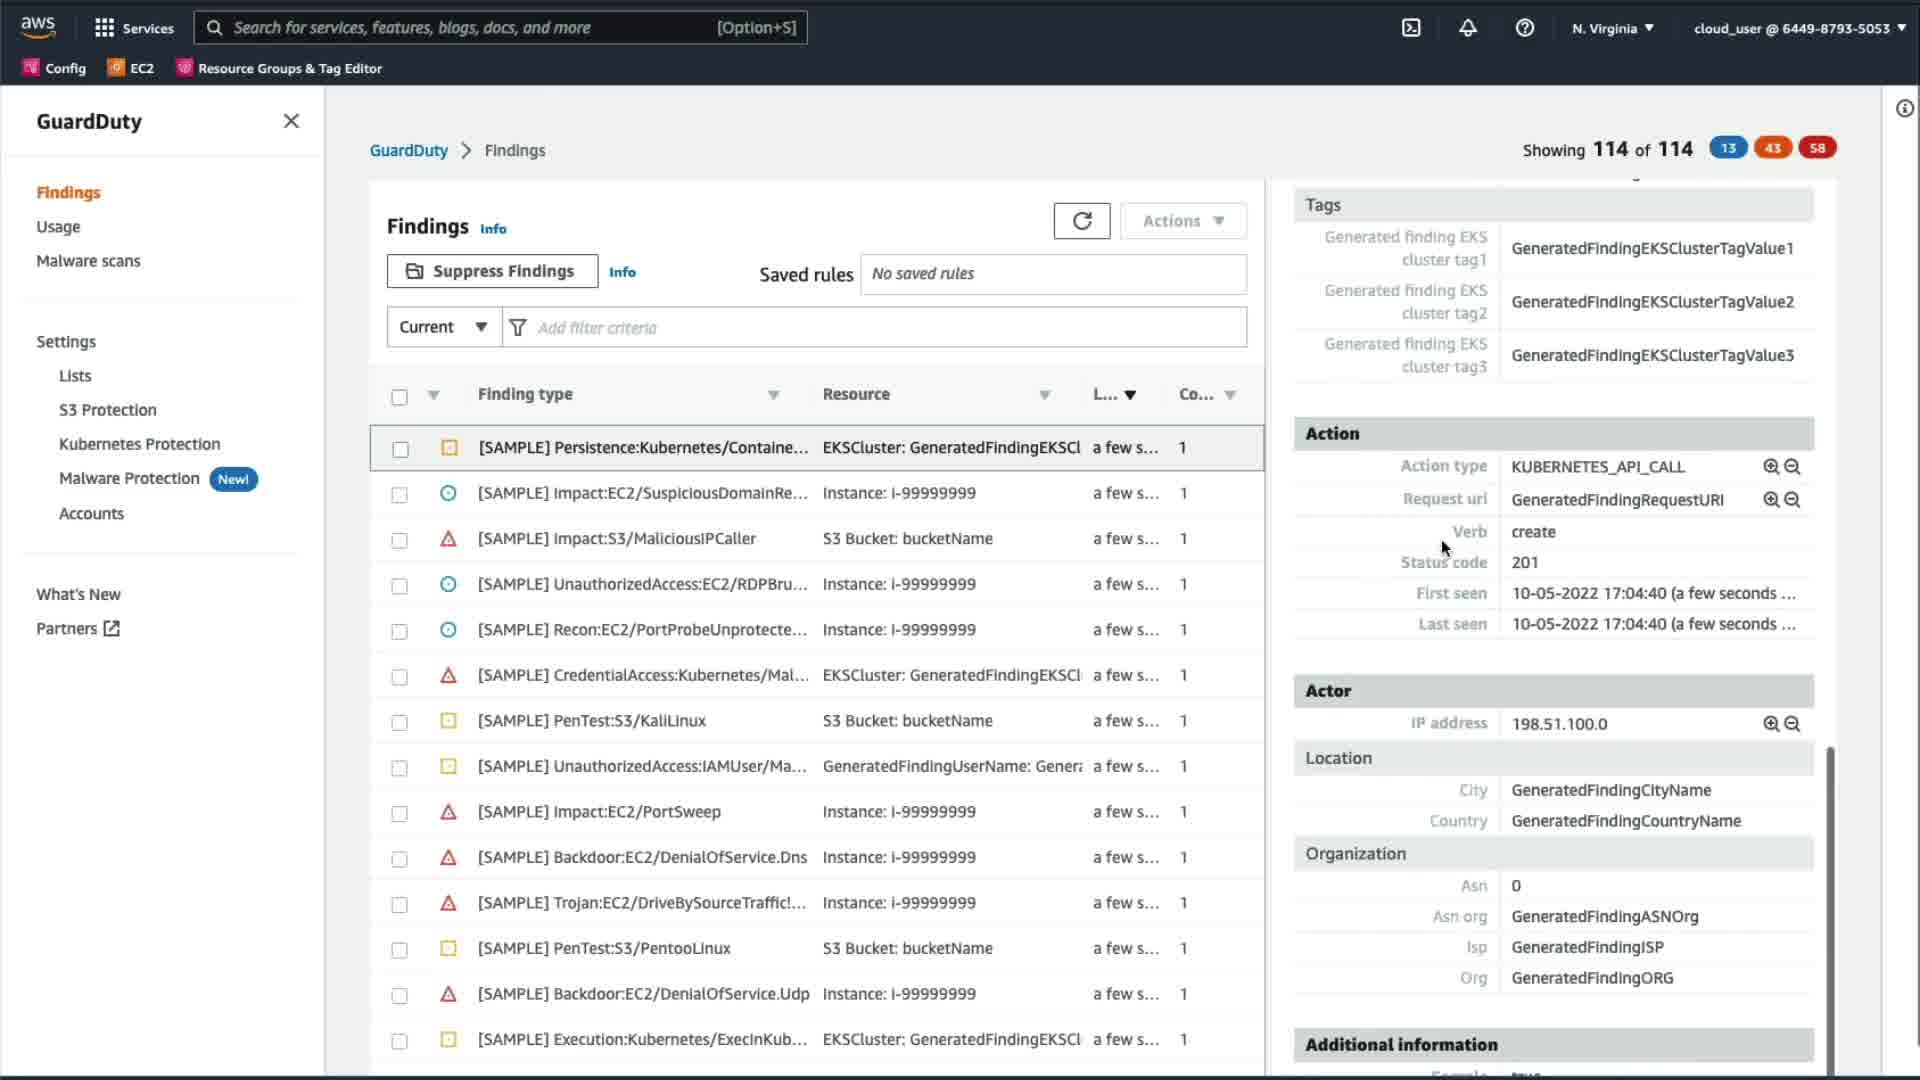This screenshot has width=1920, height=1080.
Task: Select the PenTest:S3/KaliLinux finding checkbox
Action: [x=399, y=722]
